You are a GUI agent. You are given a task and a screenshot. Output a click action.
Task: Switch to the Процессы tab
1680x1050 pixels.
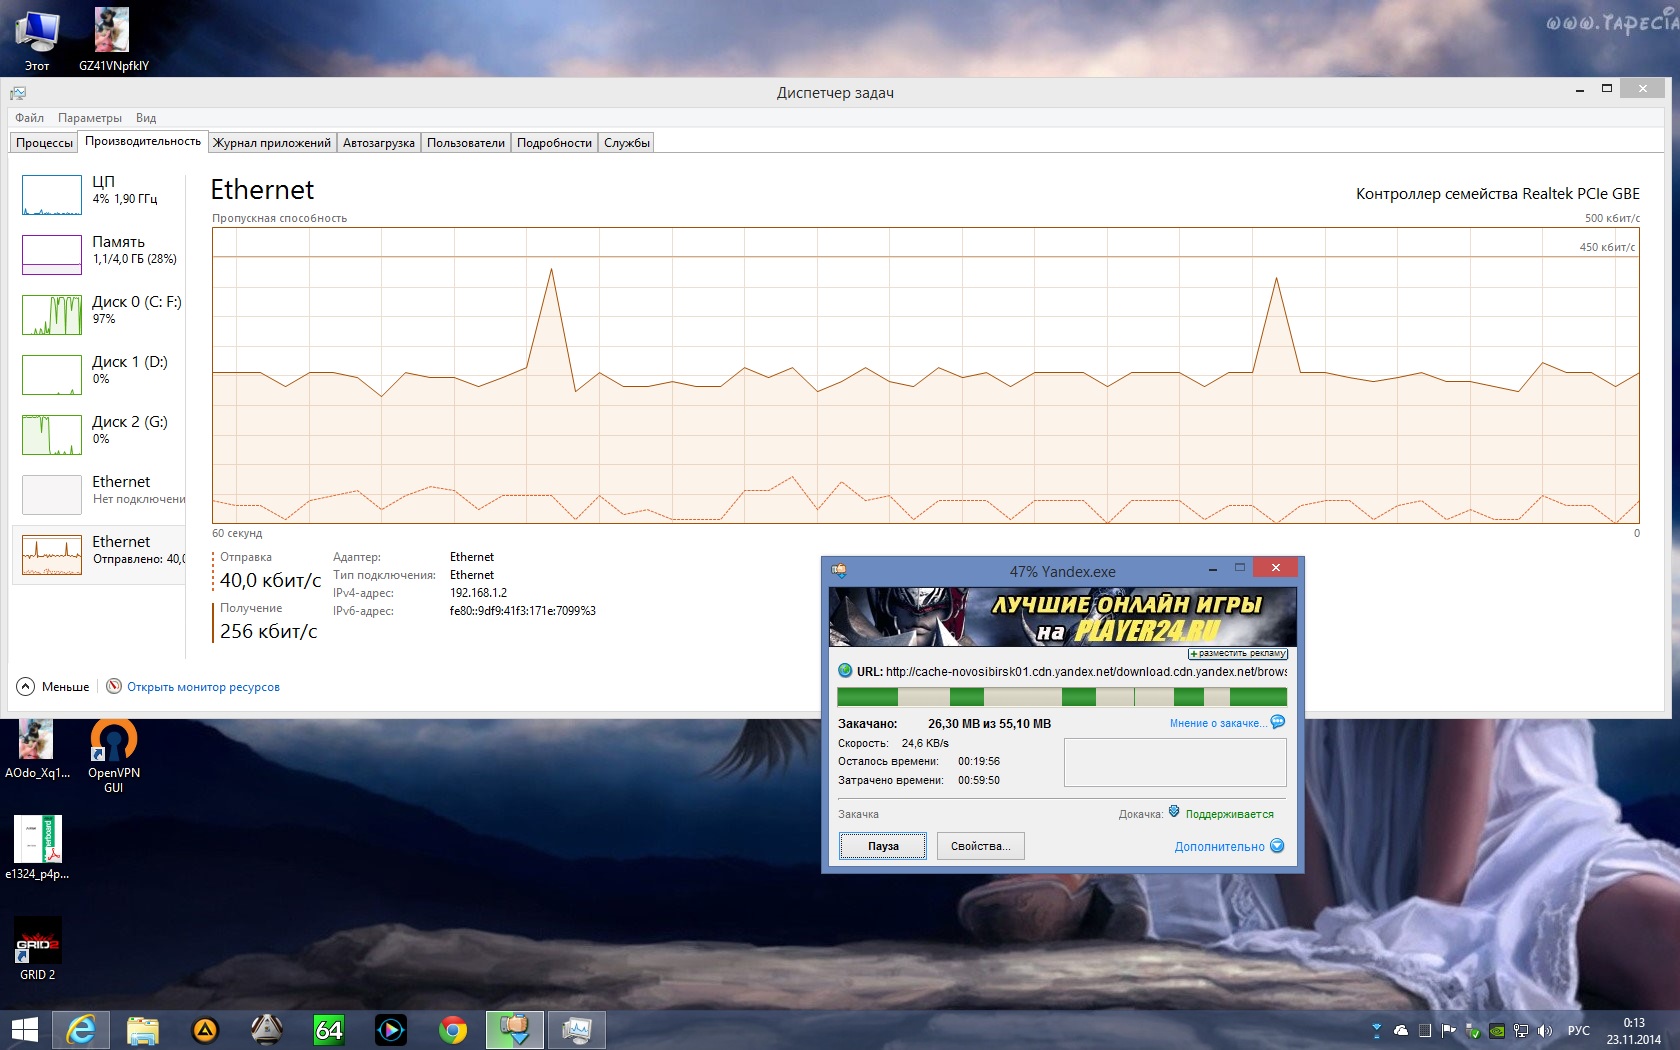(x=44, y=143)
